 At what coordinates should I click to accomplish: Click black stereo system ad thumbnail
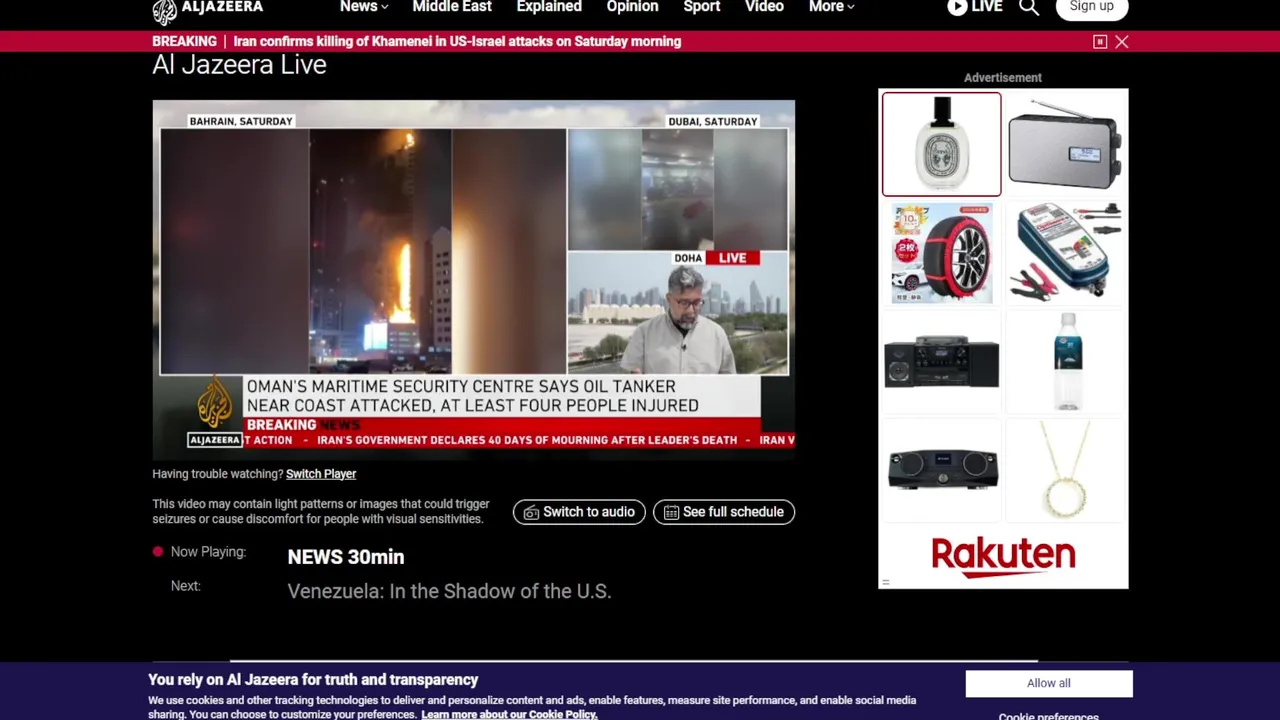pyautogui.click(x=941, y=361)
